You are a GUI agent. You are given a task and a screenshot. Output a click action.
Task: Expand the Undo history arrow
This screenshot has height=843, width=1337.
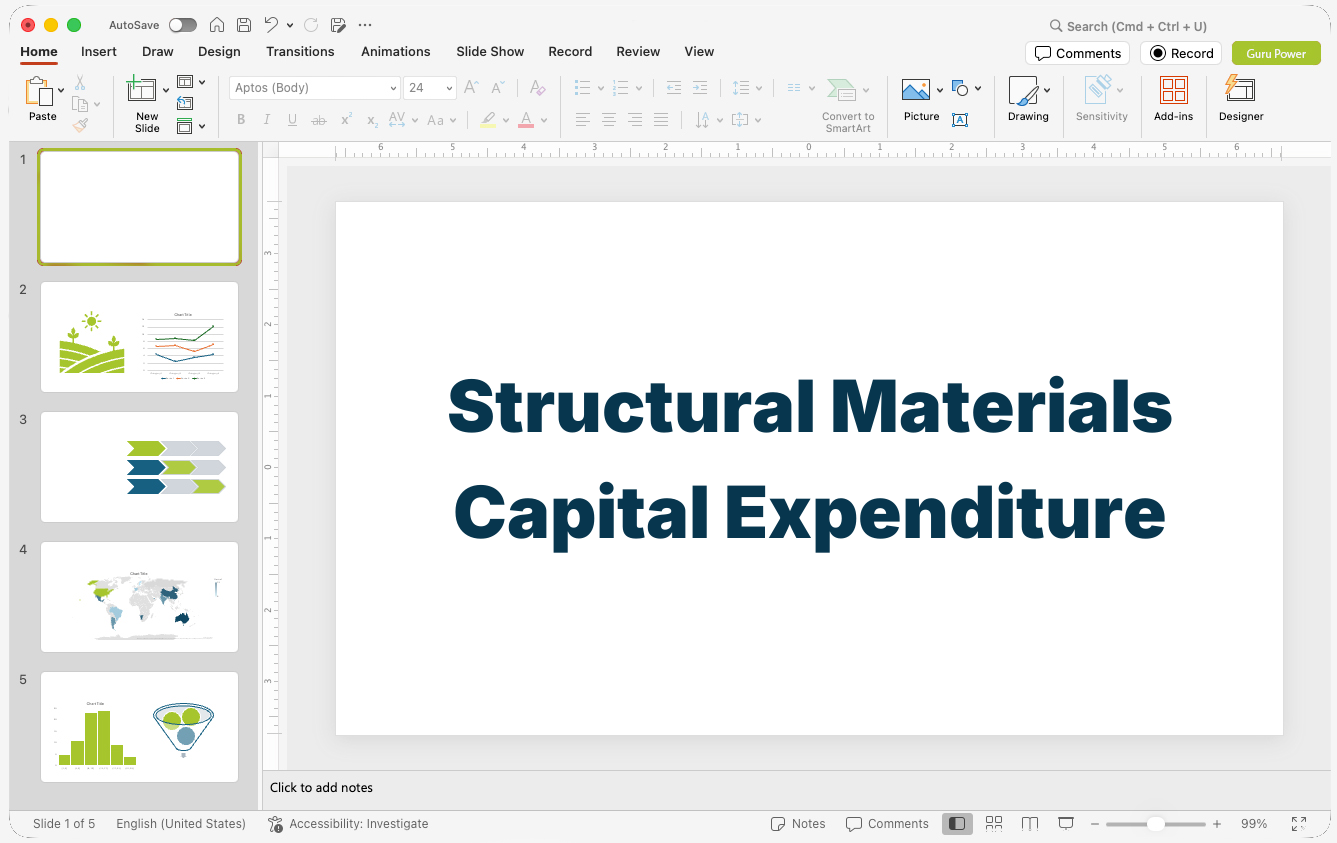pos(290,25)
